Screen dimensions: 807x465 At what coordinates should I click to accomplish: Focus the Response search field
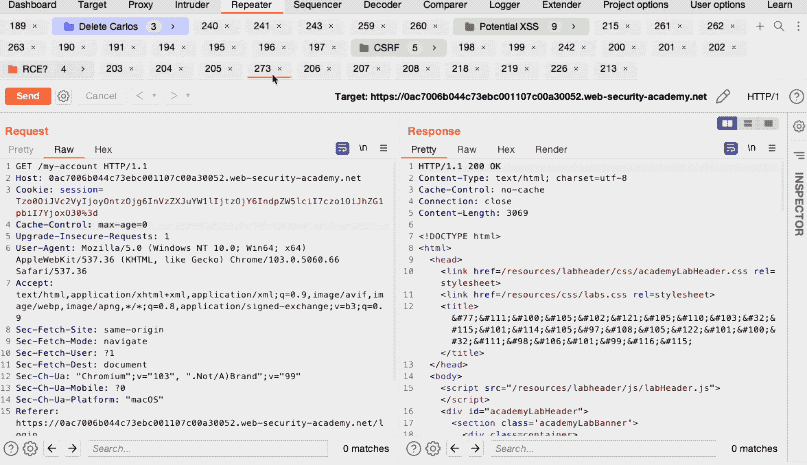[x=603, y=449]
